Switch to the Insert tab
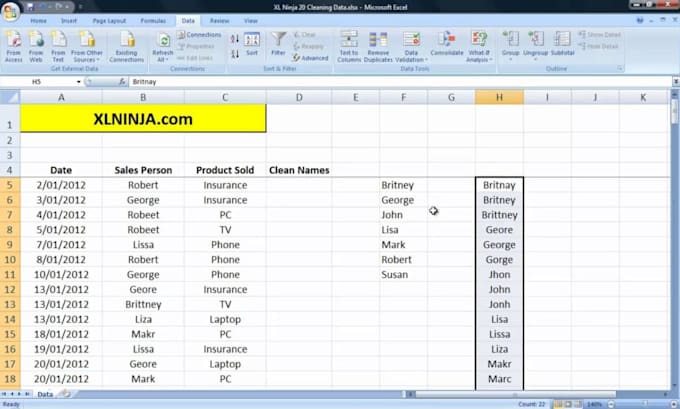 coord(69,21)
